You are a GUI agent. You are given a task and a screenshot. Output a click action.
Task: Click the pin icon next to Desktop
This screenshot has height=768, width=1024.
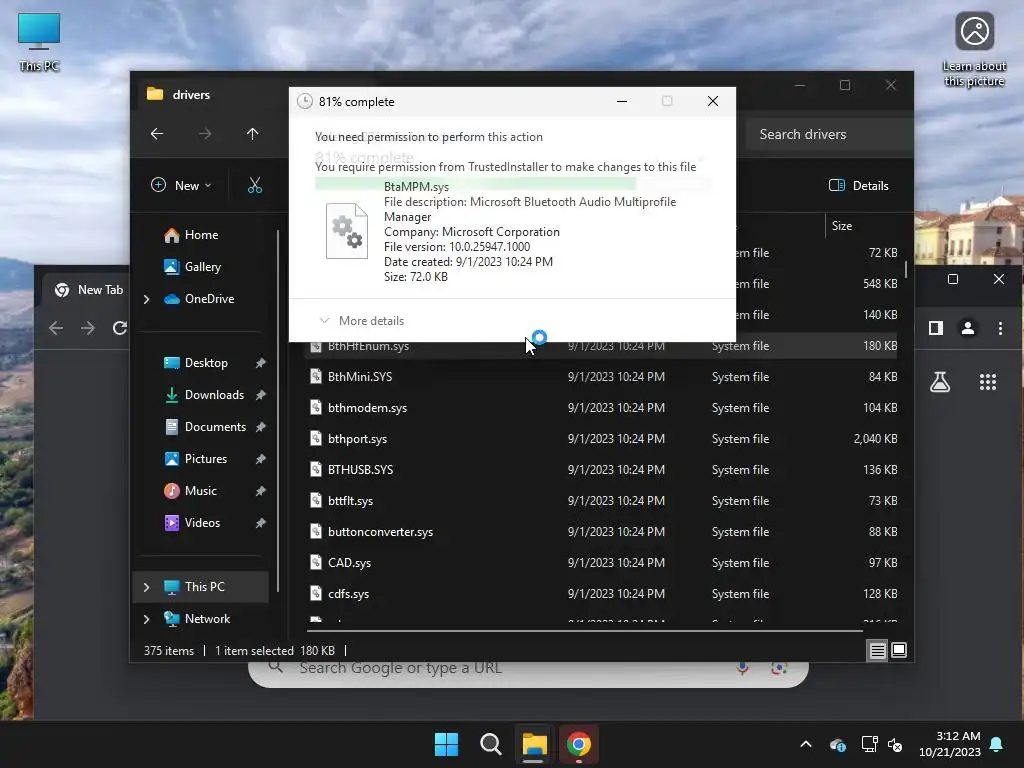tap(261, 362)
